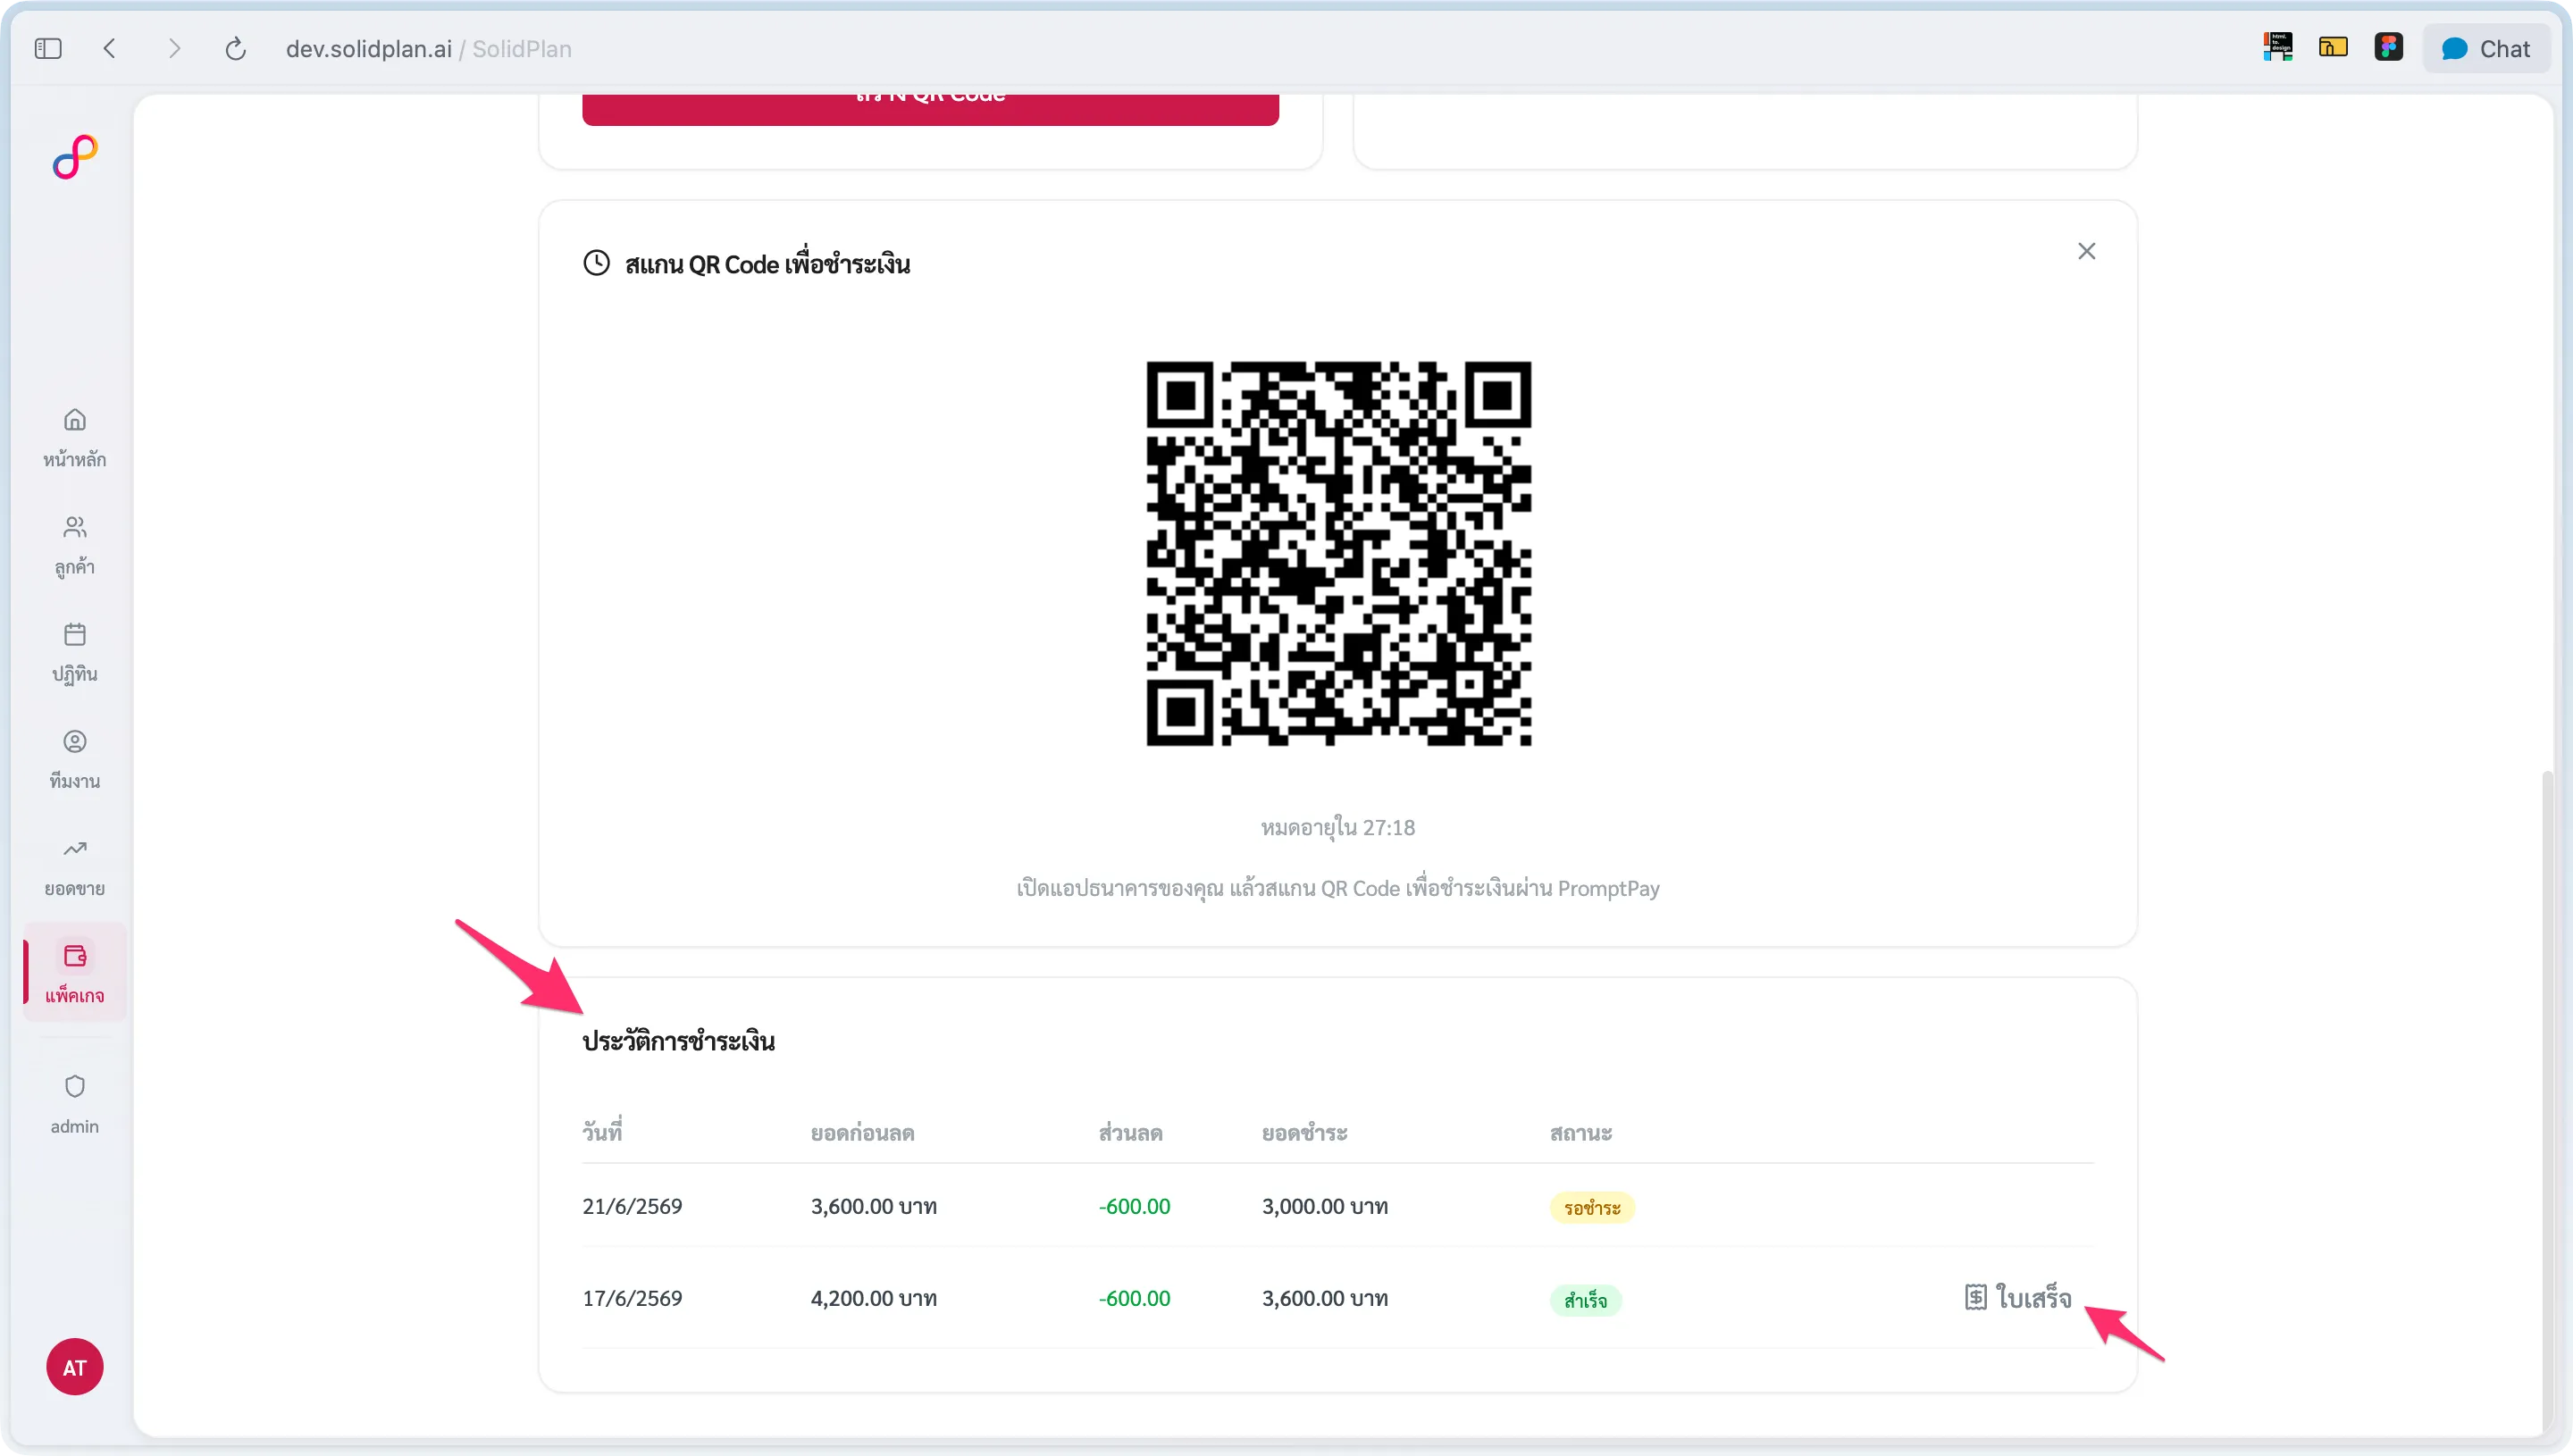Select แพ็คเกจ package in the sidebar

tap(75, 973)
